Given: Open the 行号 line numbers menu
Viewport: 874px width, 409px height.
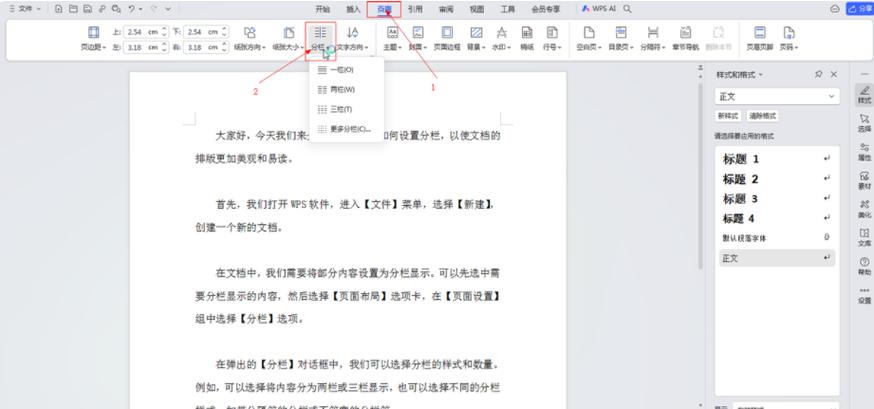Looking at the screenshot, I should point(552,38).
